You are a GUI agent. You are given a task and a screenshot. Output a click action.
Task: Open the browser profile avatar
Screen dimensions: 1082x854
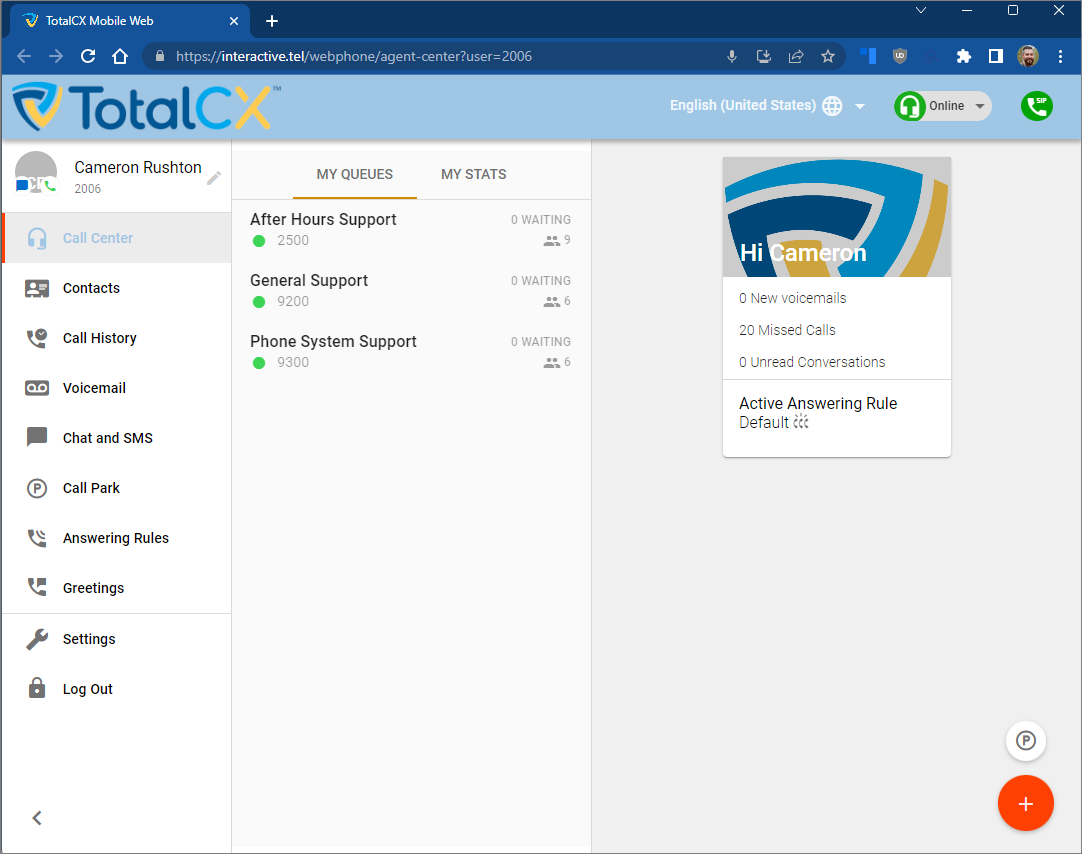1028,57
